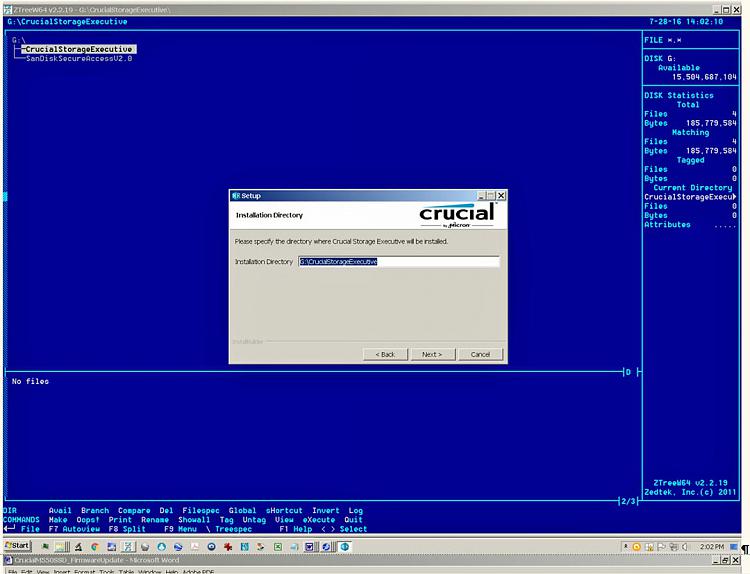The image size is (750, 574).
Task: Click the Quit command
Action: (x=353, y=520)
